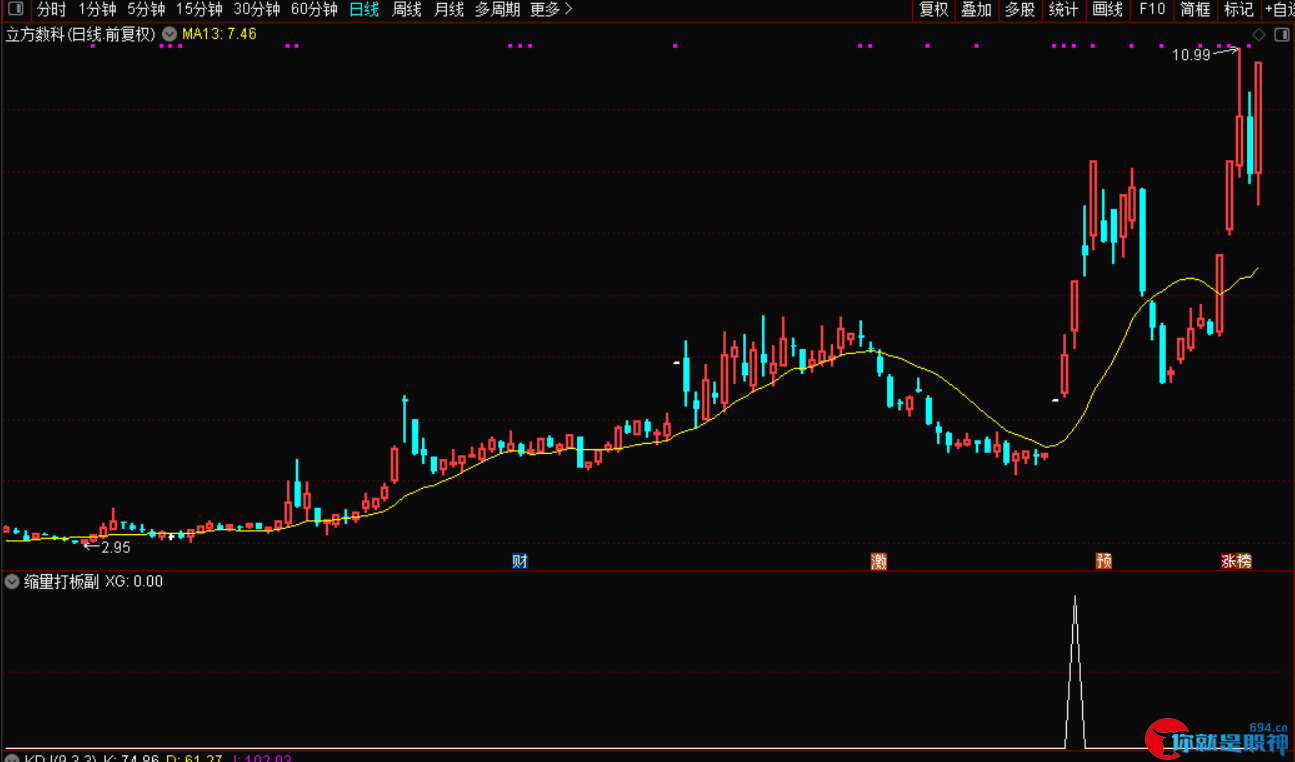Viewport: 1295px width, 762px height.
Task: Expand the 更多 more periods menu
Action: 551,10
